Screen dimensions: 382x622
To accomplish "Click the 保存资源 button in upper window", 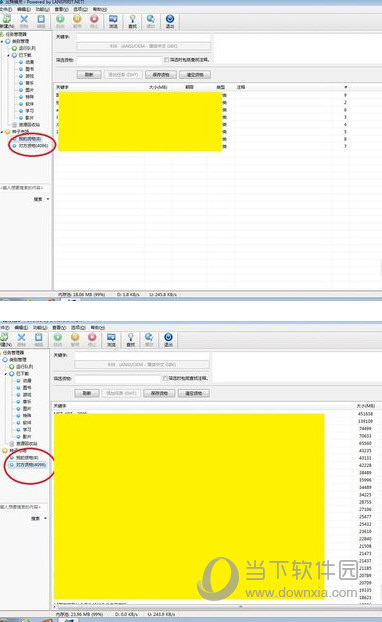I will [x=161, y=75].
